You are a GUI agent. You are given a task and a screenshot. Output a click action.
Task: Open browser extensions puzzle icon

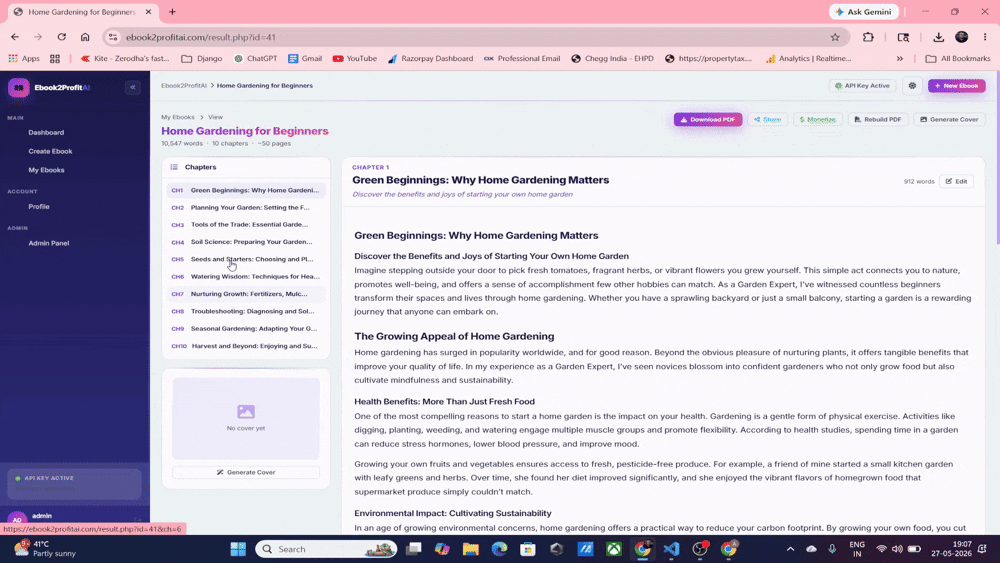pyautogui.click(x=868, y=37)
